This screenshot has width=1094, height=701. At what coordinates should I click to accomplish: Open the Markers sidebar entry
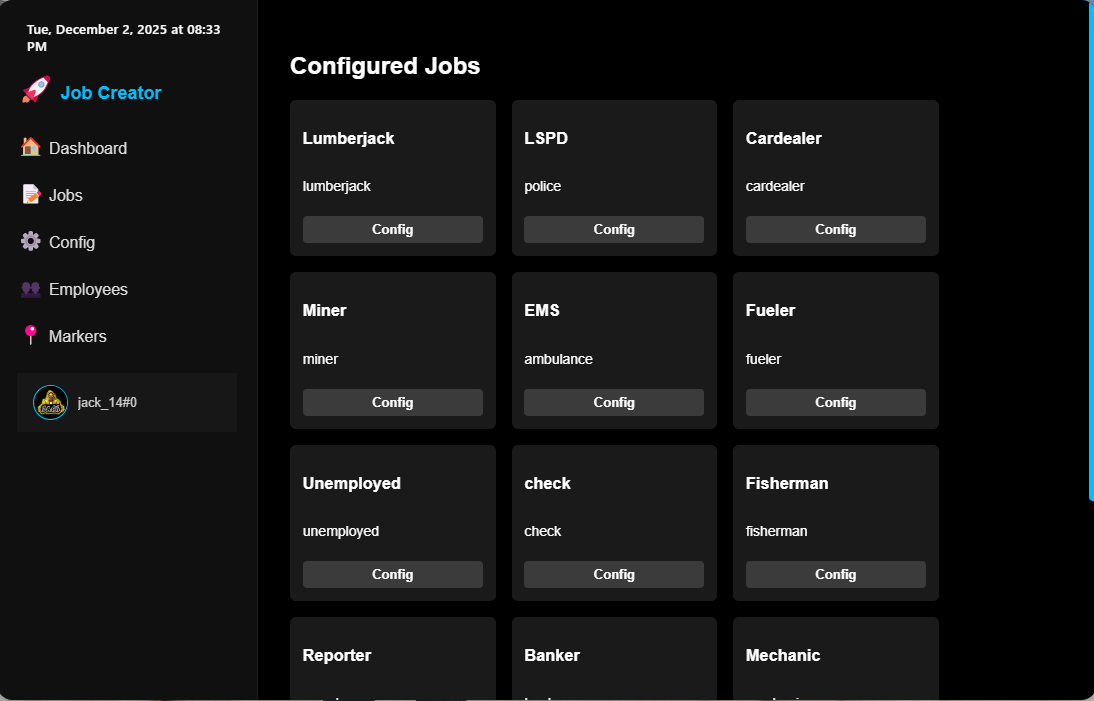(76, 335)
